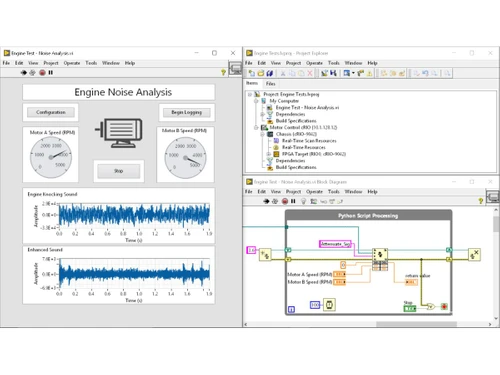500x375 pixels.
Task: Click the Stop button on front panel
Action: 119,171
